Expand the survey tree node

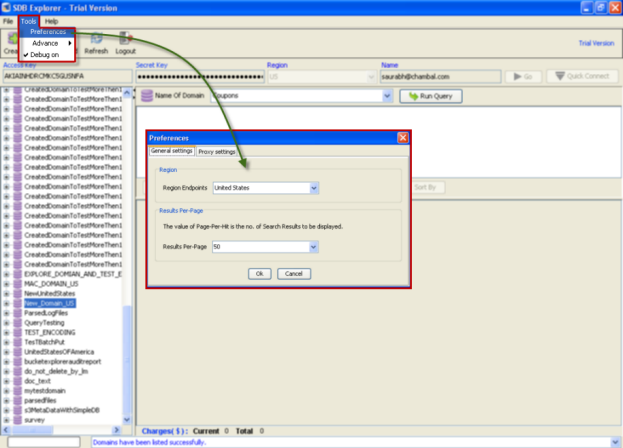pyautogui.click(x=6, y=420)
